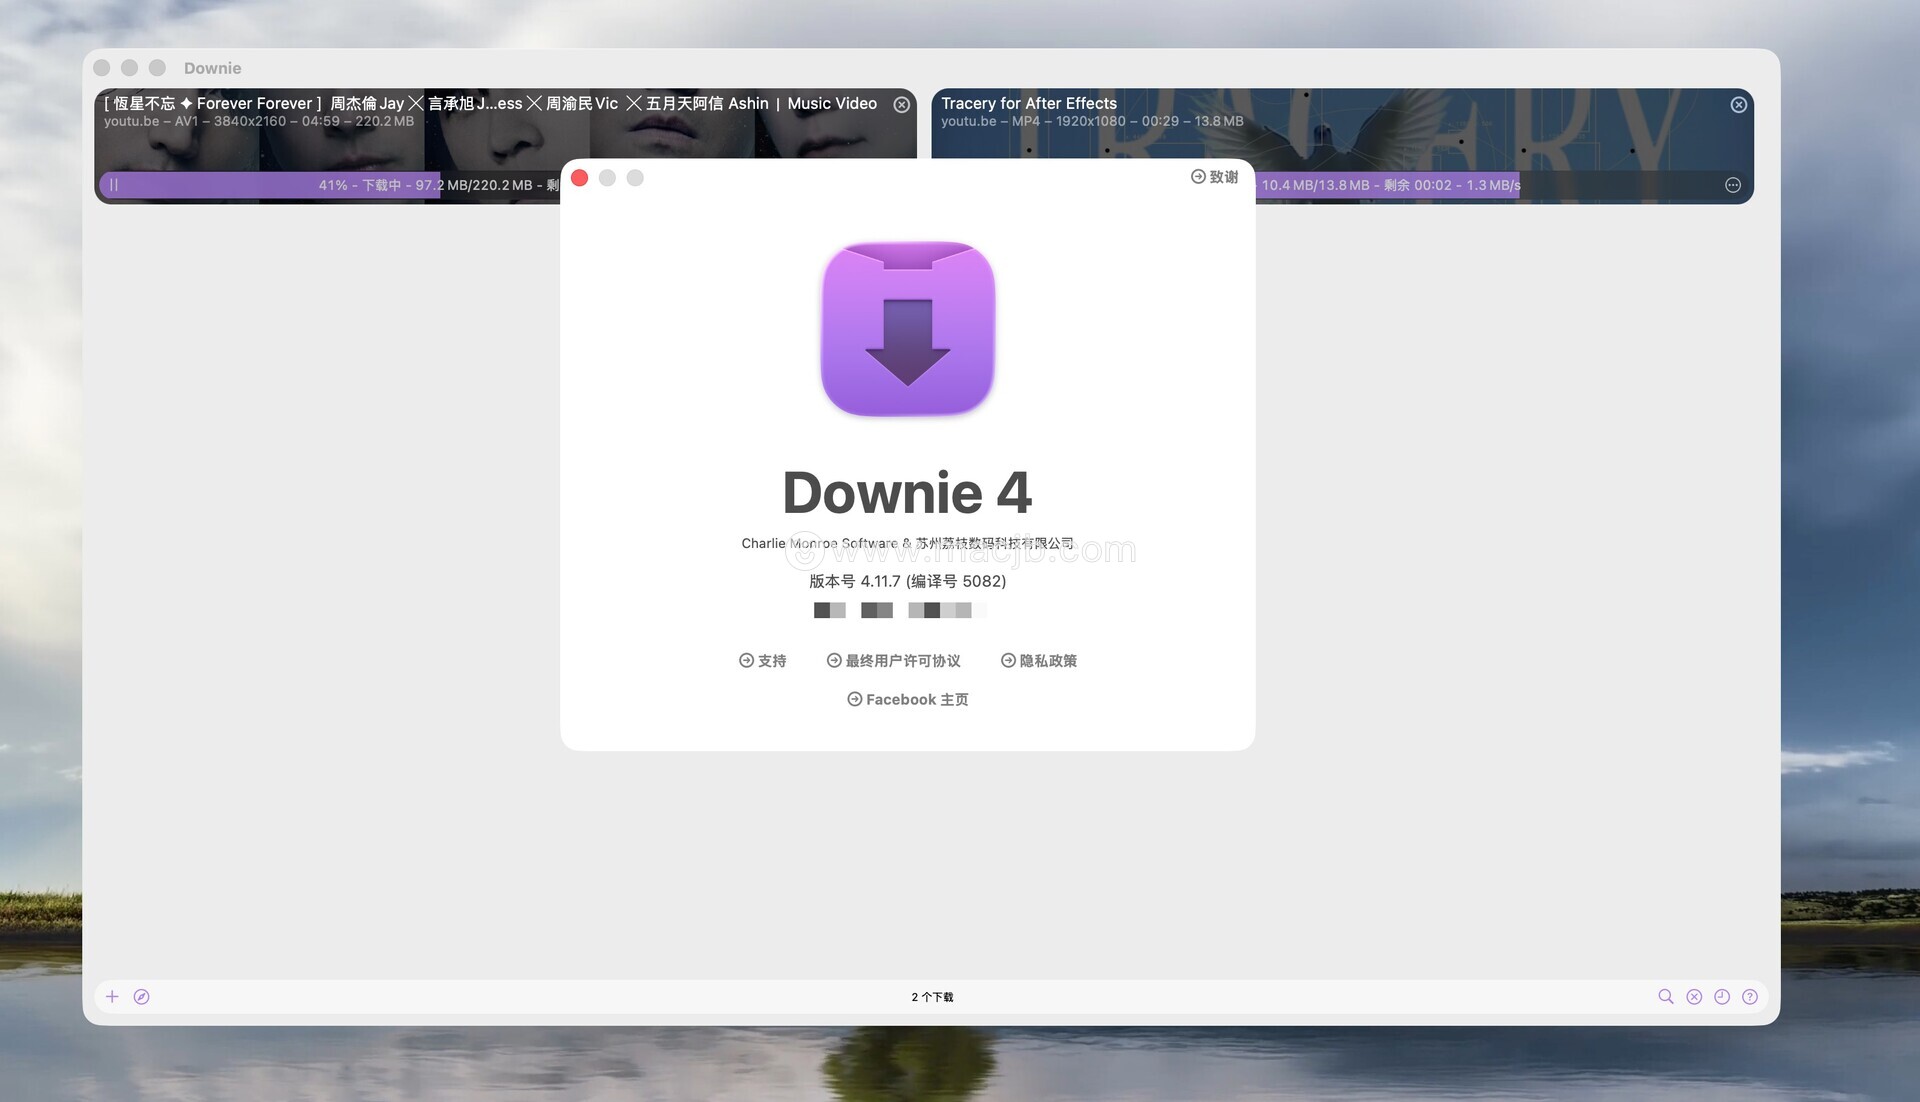
Task: Click the 支持 support link
Action: click(762, 661)
